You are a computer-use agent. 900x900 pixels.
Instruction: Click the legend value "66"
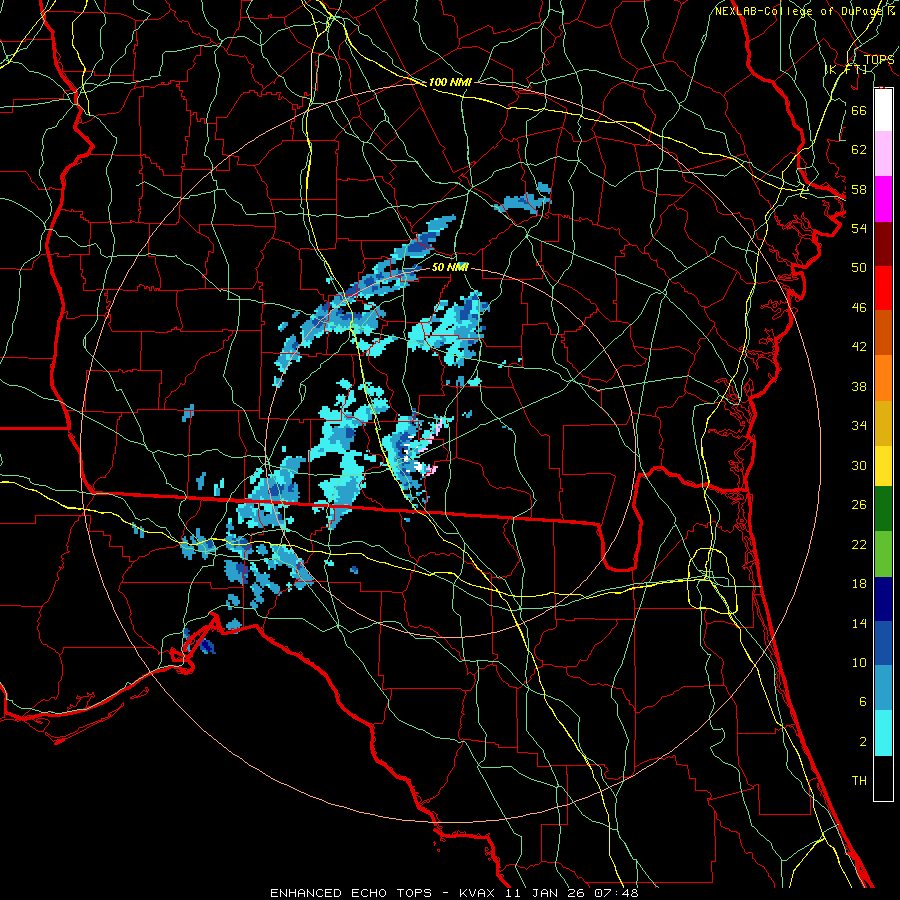coord(859,110)
